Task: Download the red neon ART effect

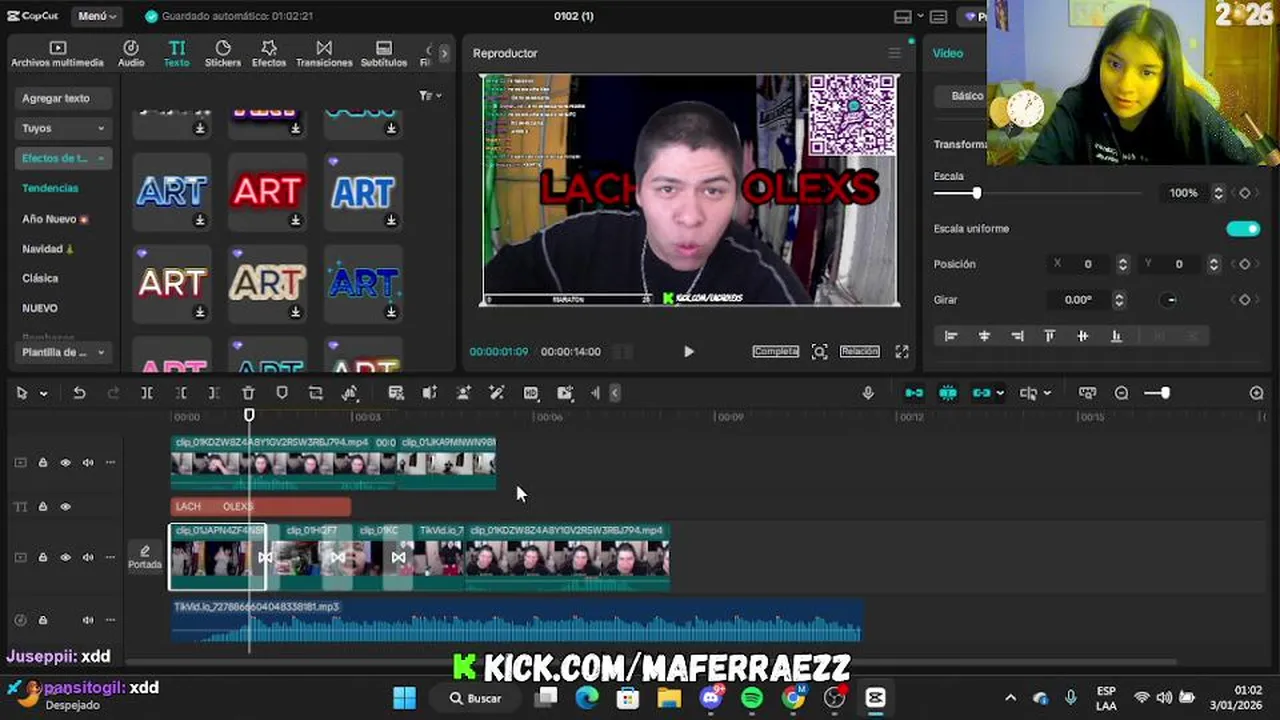Action: pos(295,220)
